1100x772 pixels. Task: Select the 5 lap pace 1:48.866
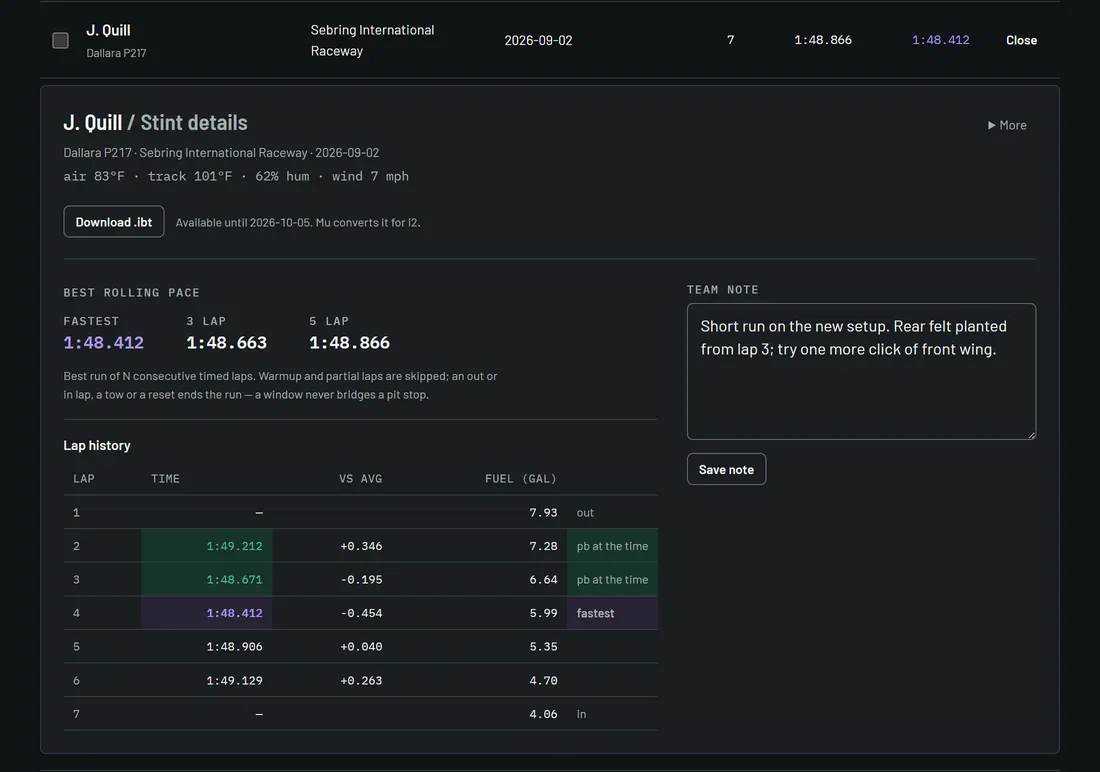point(349,342)
